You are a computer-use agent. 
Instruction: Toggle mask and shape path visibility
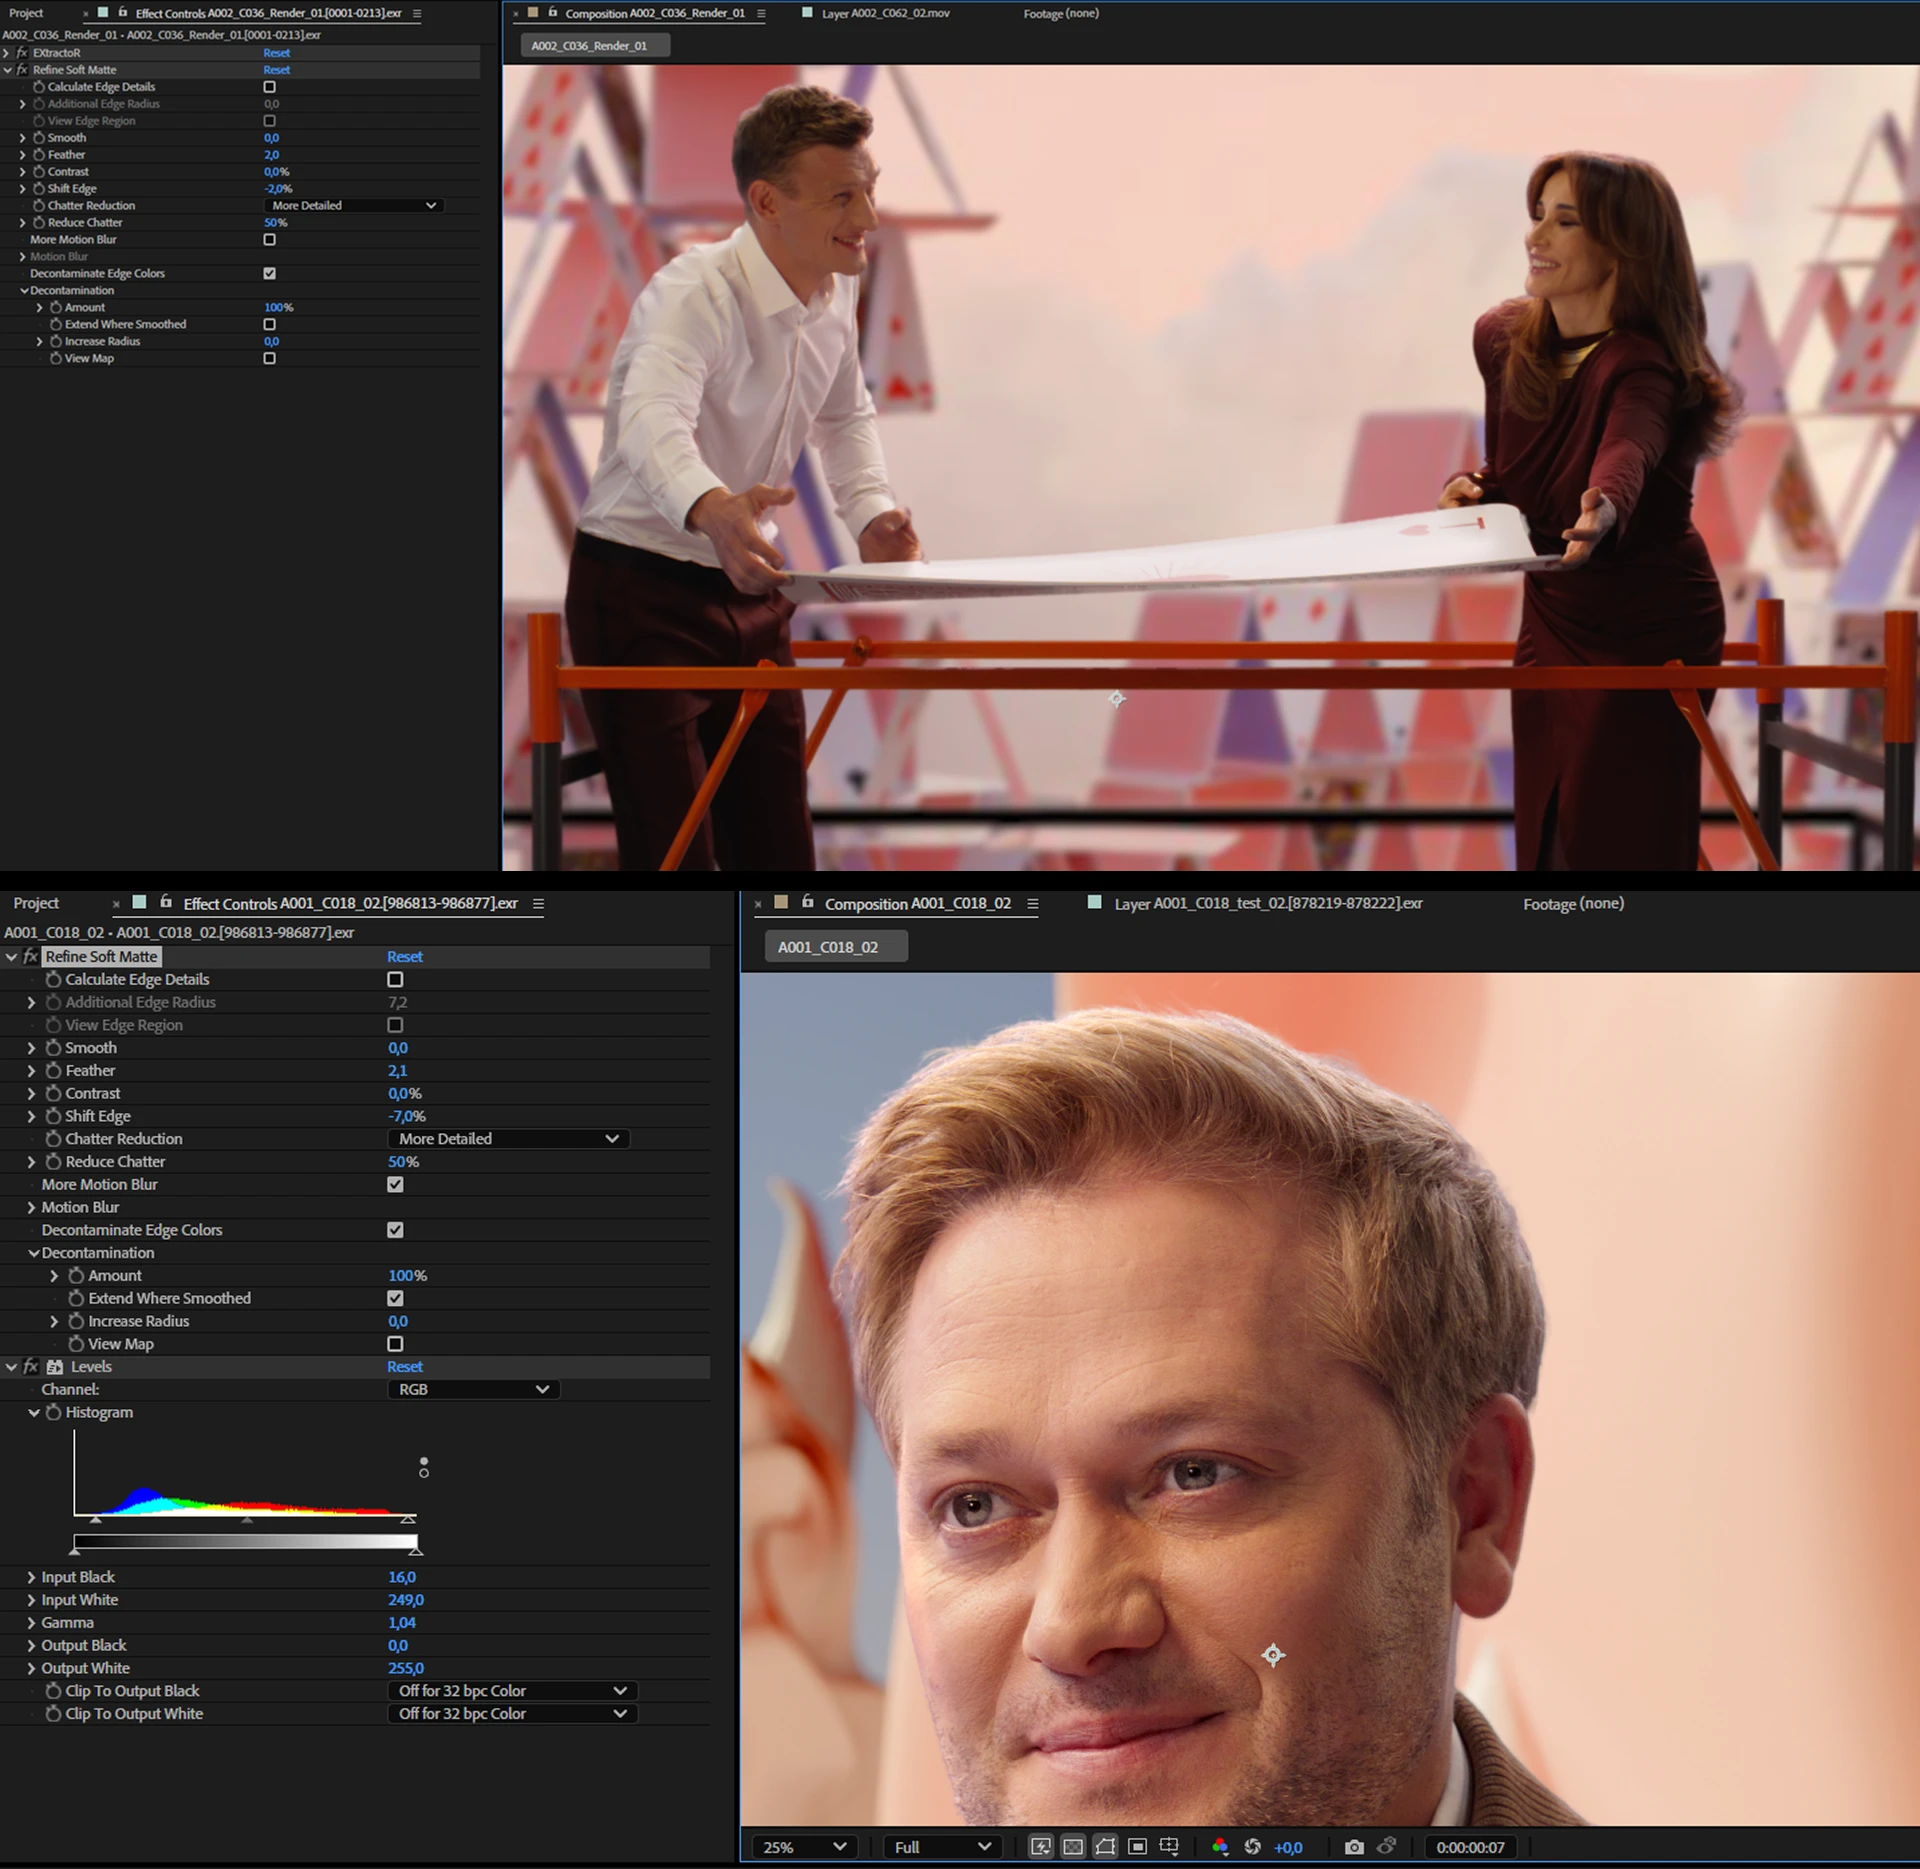coord(1105,1847)
